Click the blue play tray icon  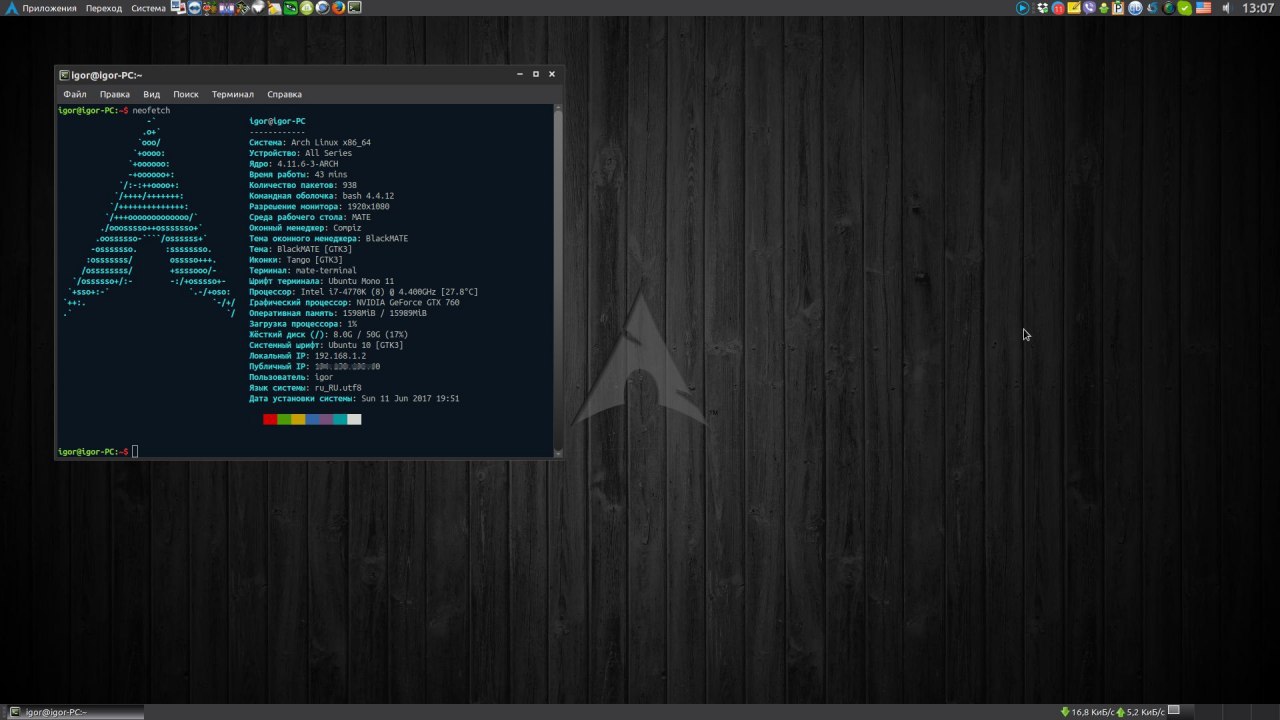1023,8
